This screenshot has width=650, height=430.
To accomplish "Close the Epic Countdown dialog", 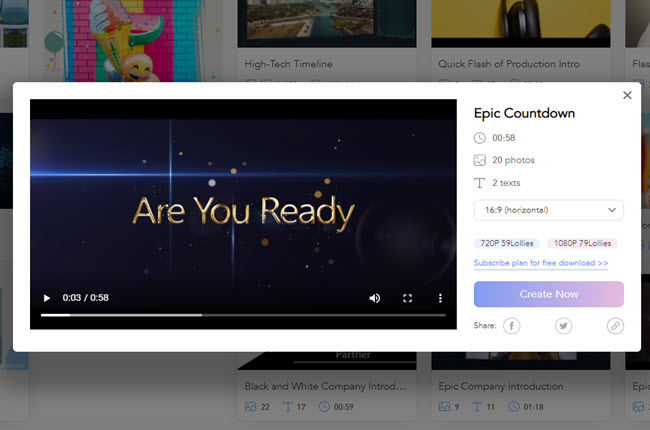I will [x=627, y=95].
